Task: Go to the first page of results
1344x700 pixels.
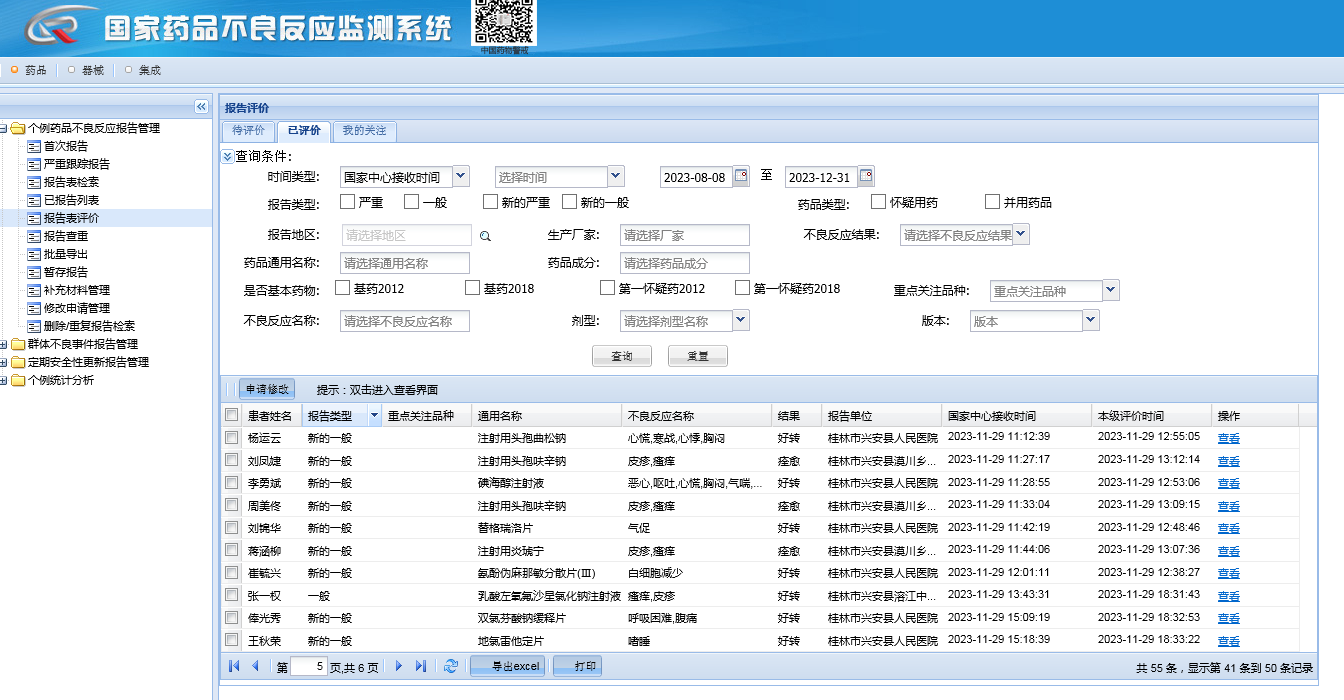Action: pyautogui.click(x=234, y=666)
